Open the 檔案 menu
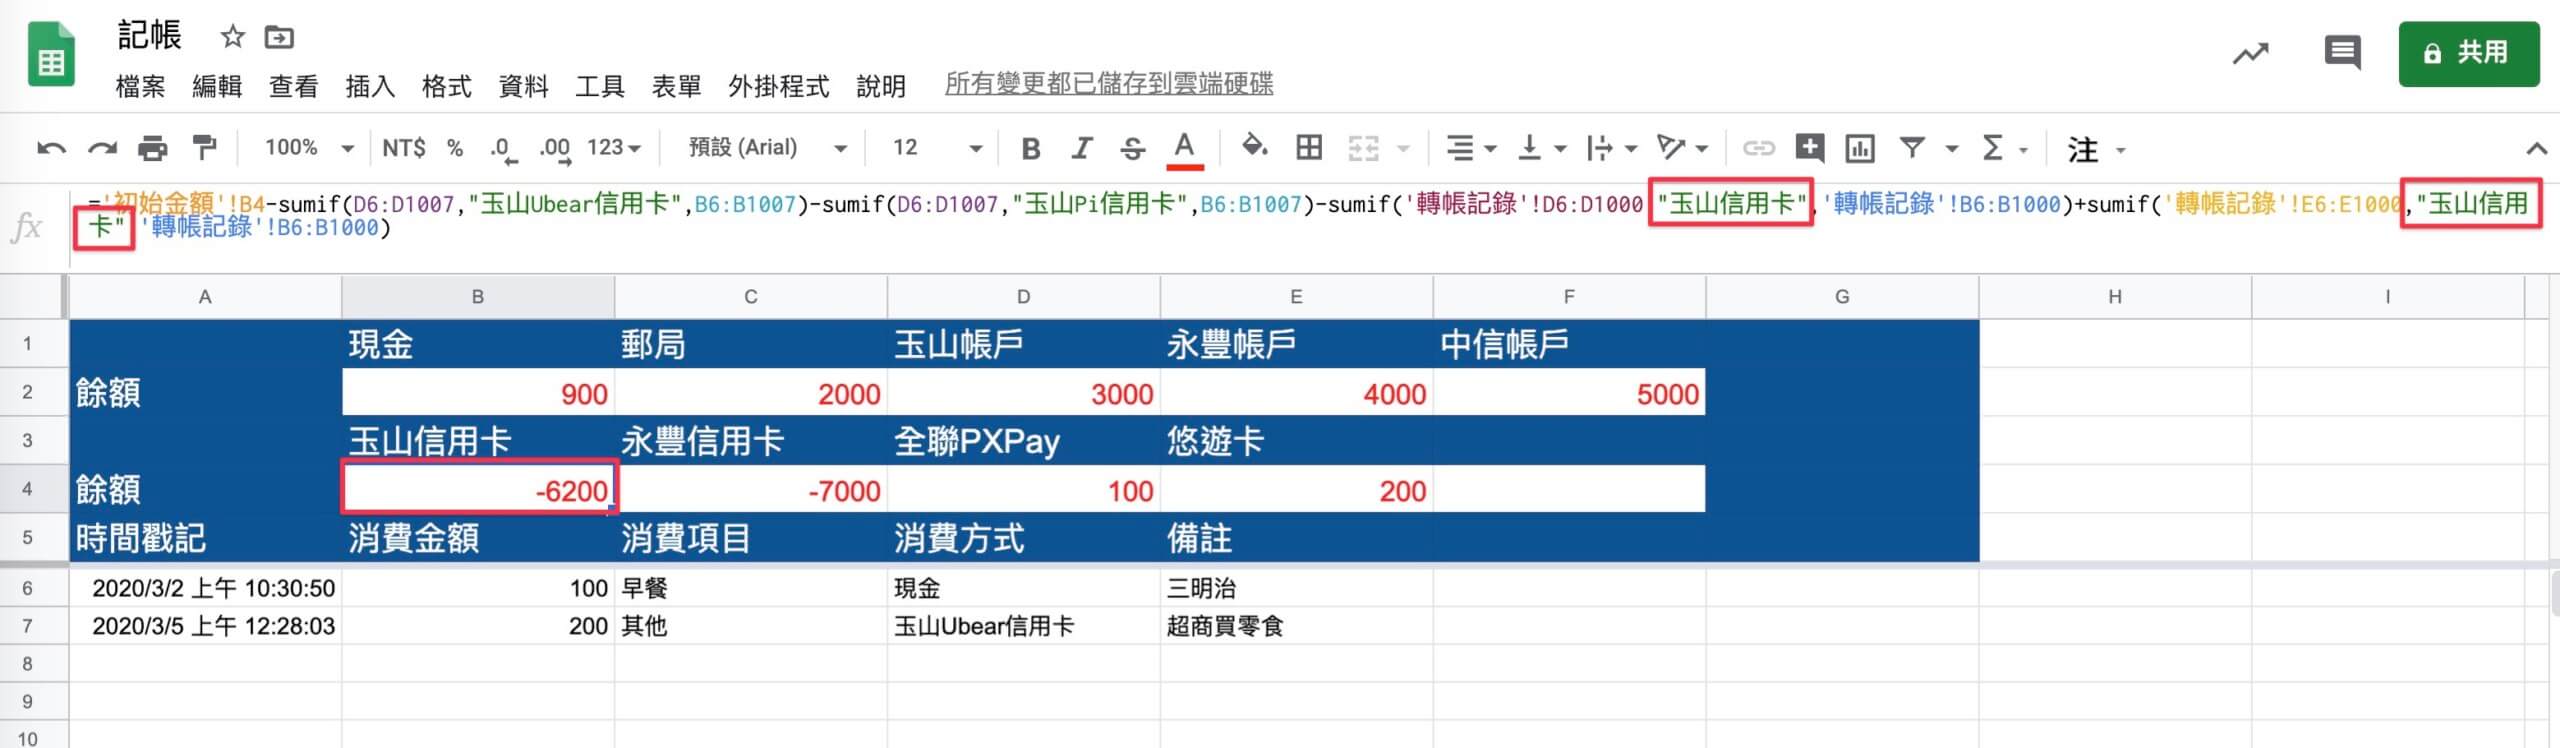 coord(140,87)
